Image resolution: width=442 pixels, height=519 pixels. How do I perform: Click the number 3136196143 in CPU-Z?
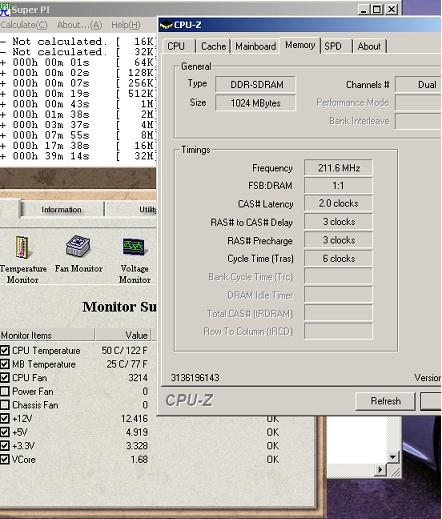click(x=195, y=377)
